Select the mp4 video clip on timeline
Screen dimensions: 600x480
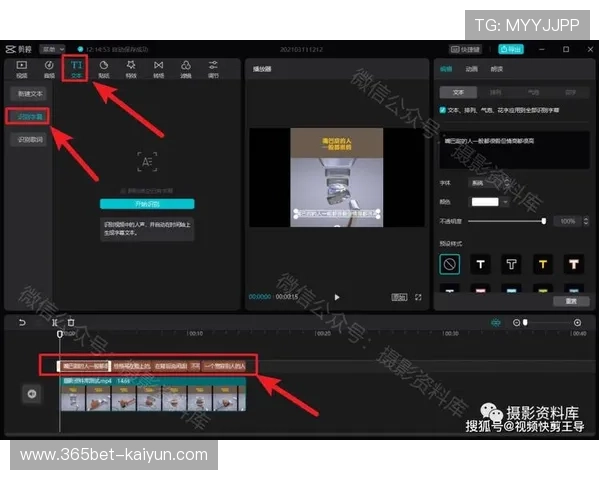coord(153,394)
